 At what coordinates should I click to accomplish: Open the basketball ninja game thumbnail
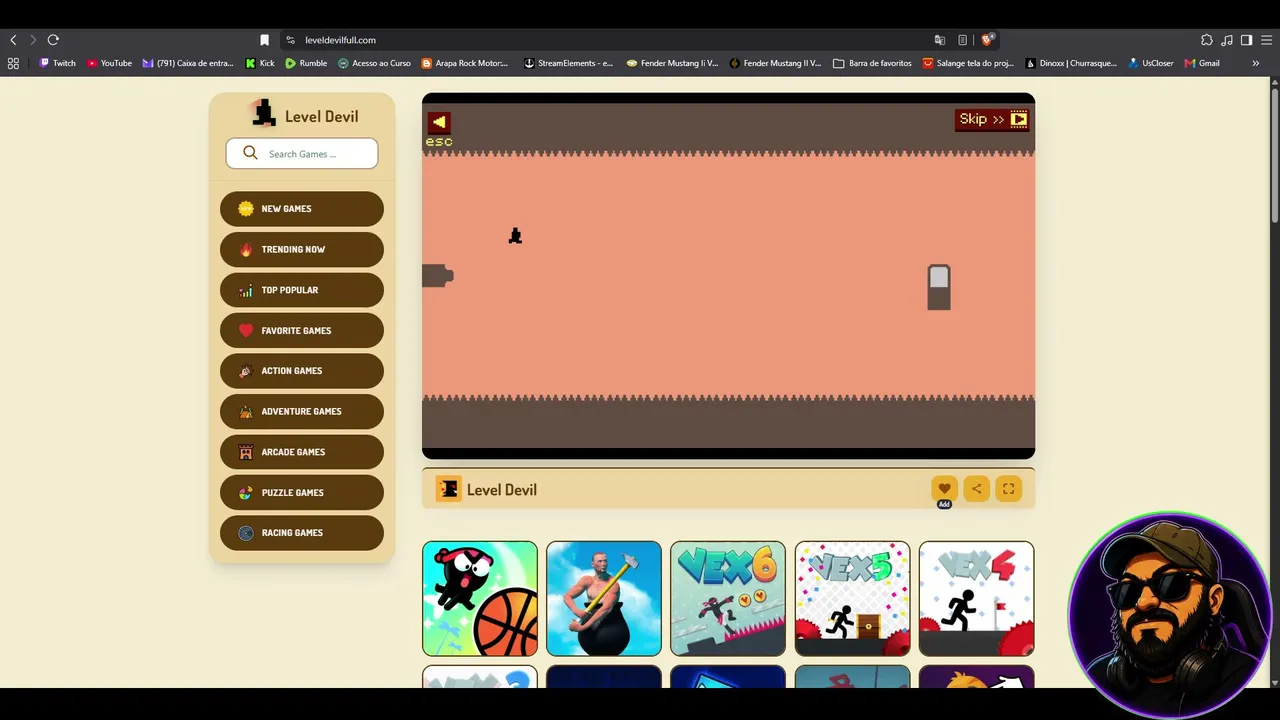coord(480,599)
